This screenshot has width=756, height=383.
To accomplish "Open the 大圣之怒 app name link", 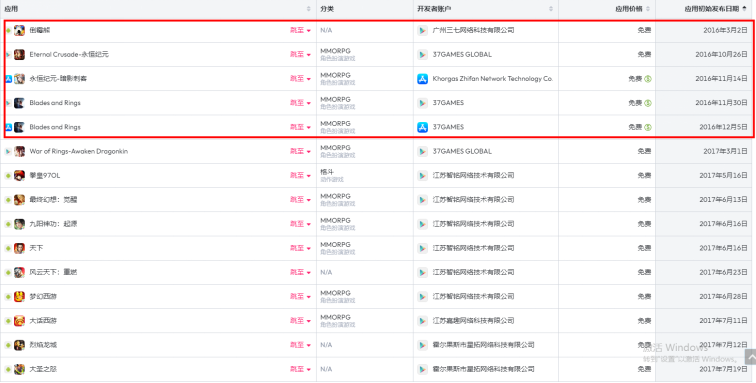I will point(43,369).
